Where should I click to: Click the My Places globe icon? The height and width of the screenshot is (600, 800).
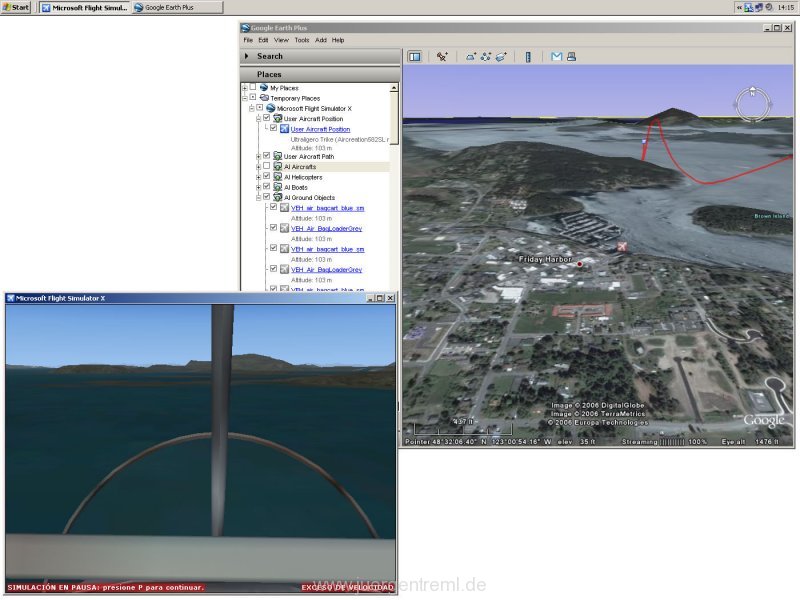264,88
